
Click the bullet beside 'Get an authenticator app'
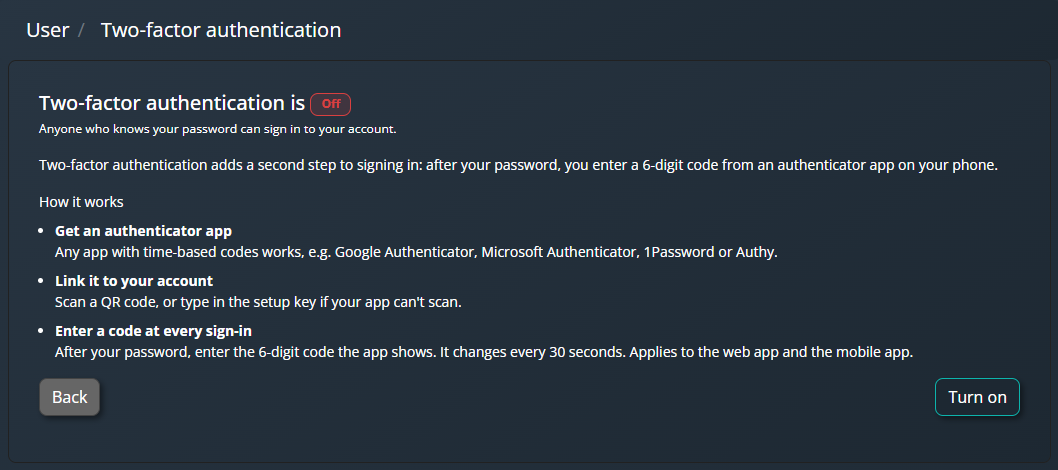coord(43,231)
